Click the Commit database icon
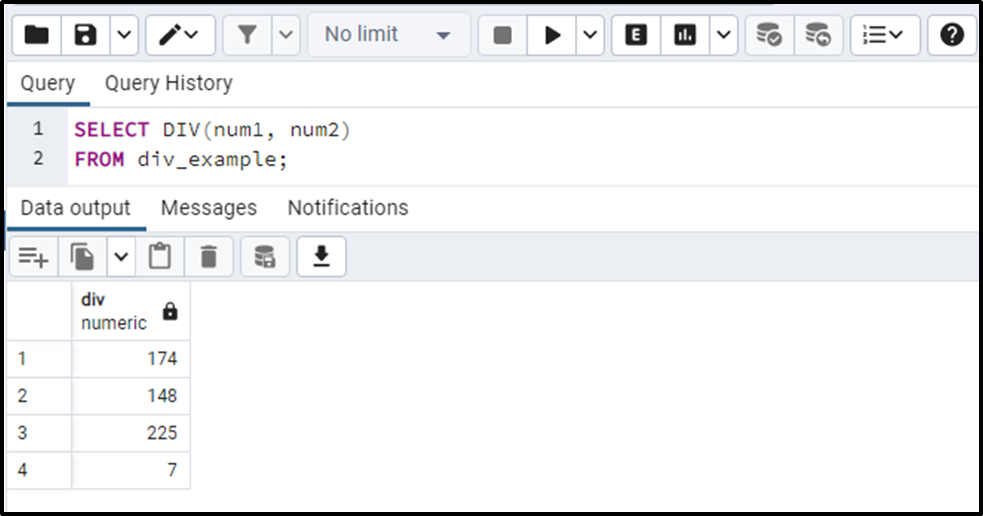 click(769, 35)
